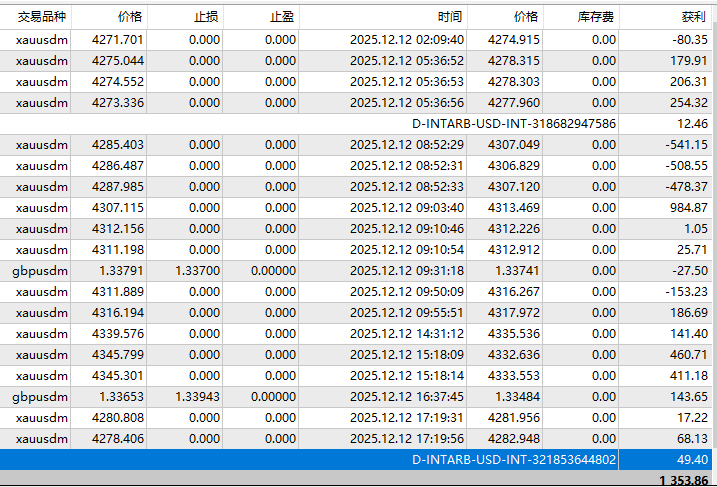Click the 止损 column header

(190, 17)
